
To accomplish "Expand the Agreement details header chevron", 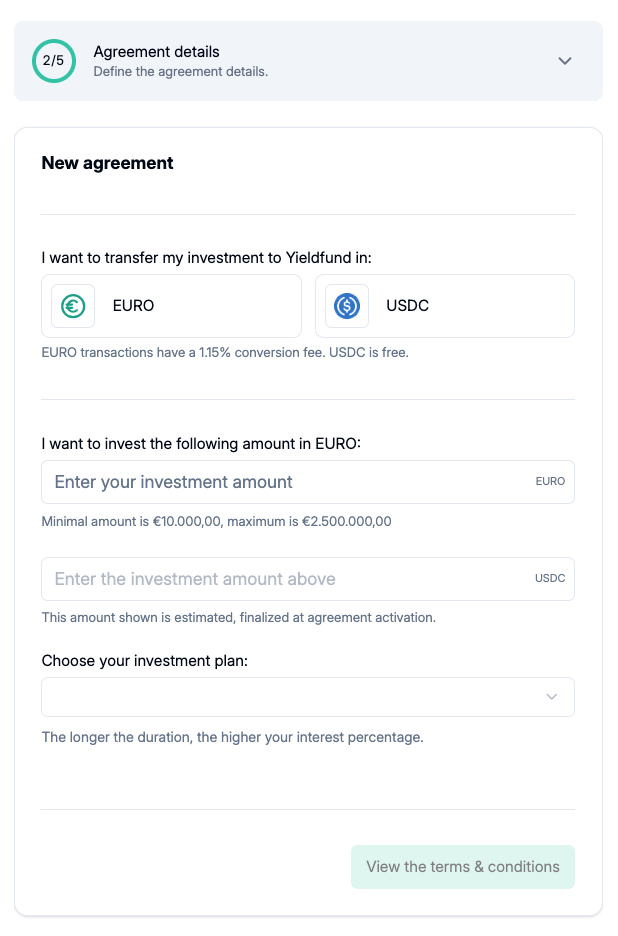I will tap(565, 61).
